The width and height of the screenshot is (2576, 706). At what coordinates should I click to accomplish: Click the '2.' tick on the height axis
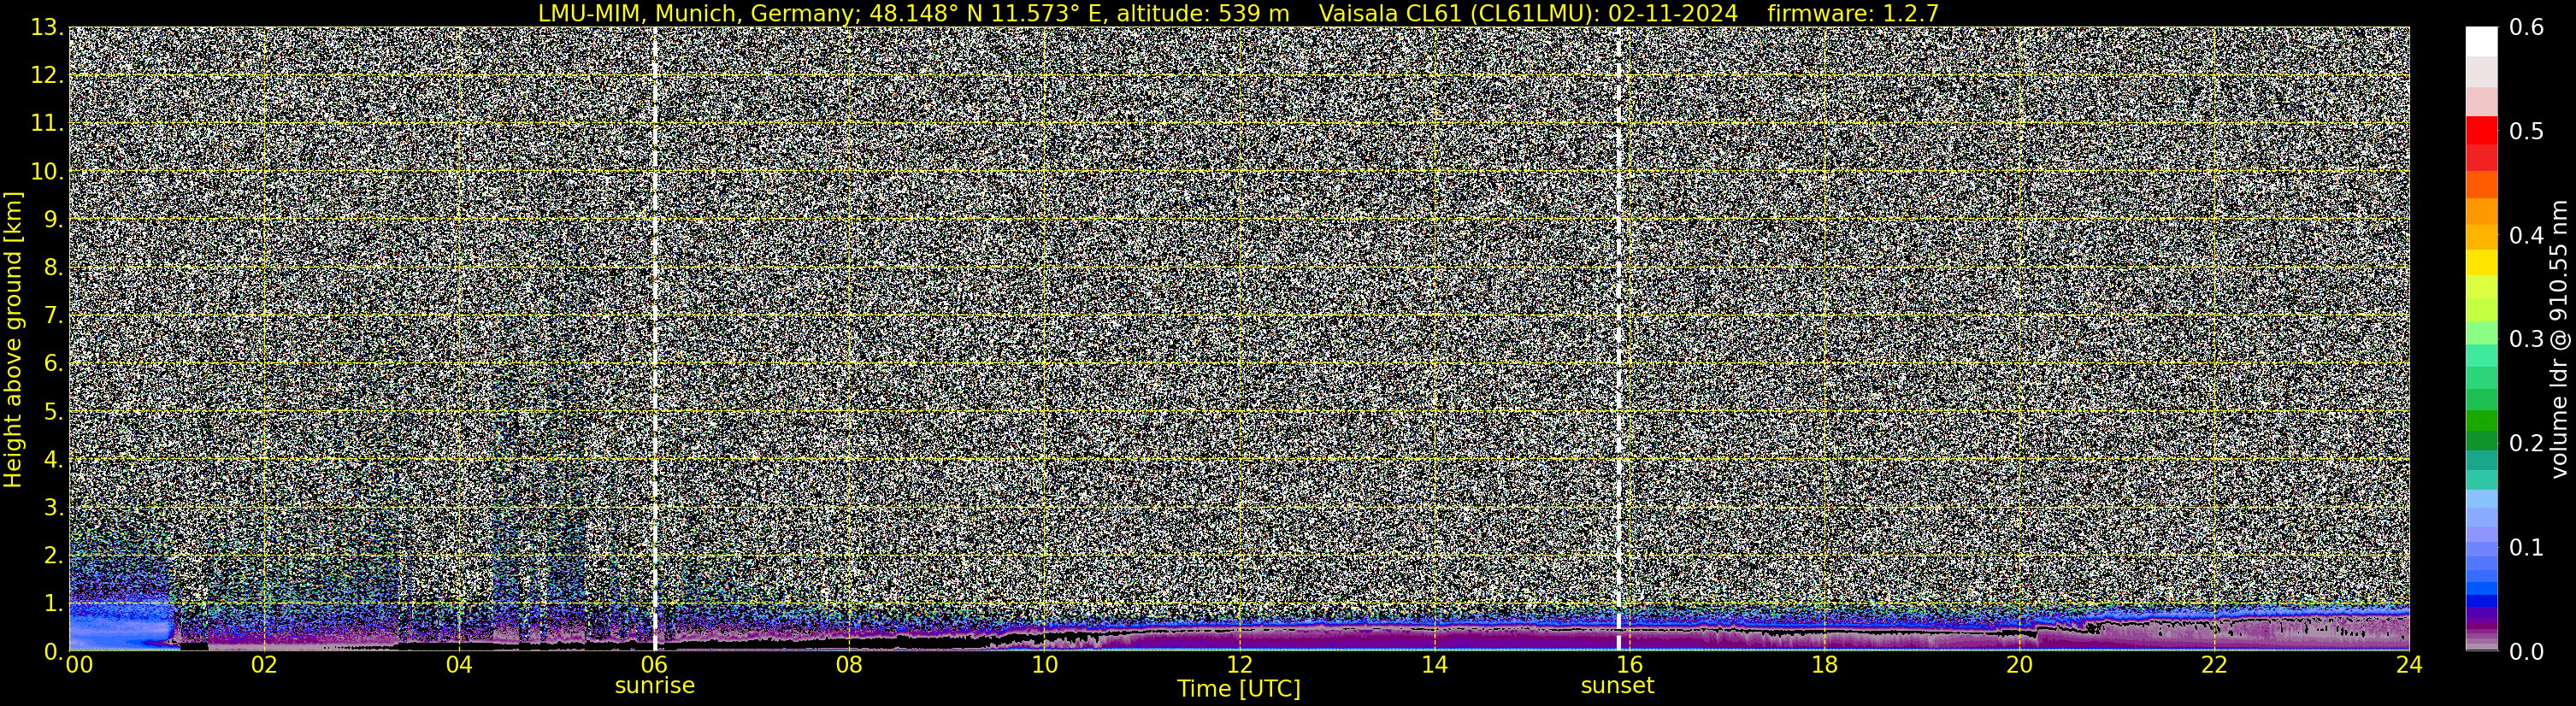click(53, 556)
